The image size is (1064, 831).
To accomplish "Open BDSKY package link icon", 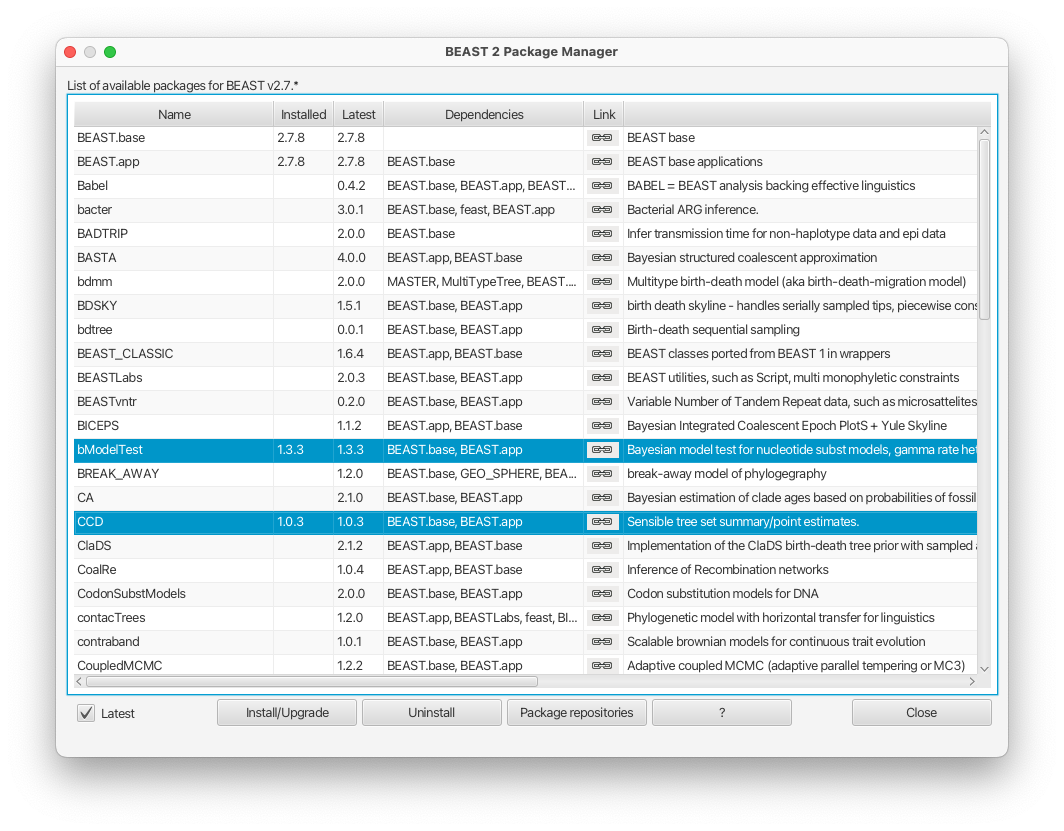I will [x=602, y=306].
